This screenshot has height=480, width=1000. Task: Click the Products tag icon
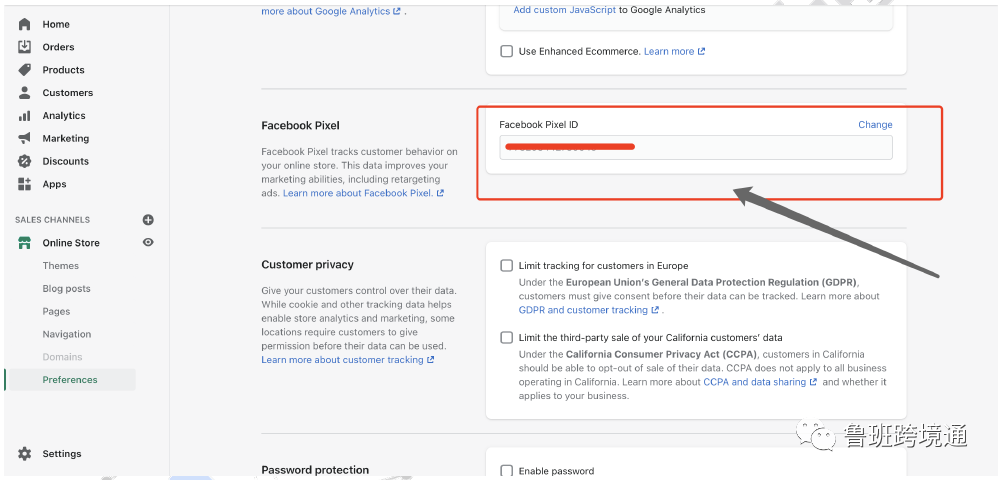25,70
